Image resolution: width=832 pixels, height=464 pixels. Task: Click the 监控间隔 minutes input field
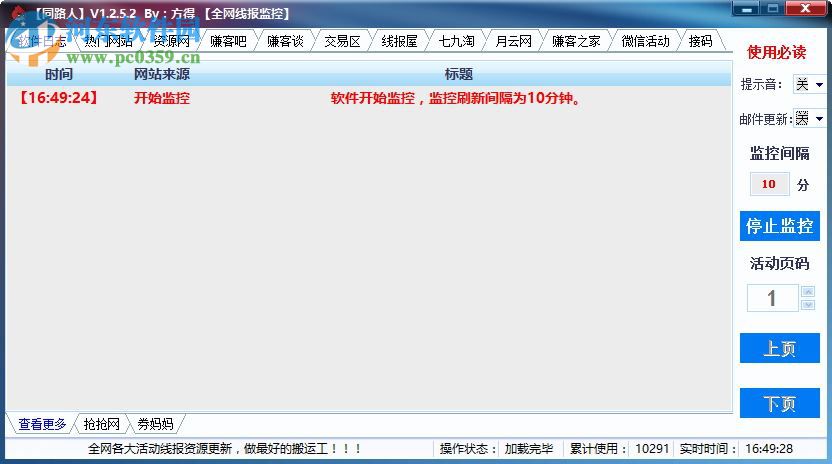pos(769,184)
